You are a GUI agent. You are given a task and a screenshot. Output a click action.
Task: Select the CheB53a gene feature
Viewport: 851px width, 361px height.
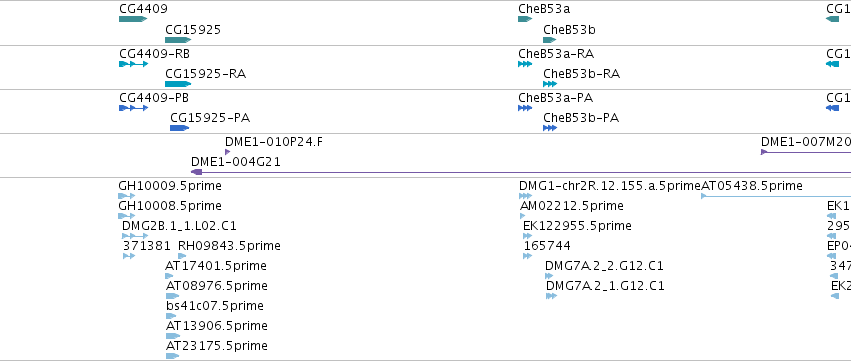click(x=525, y=19)
